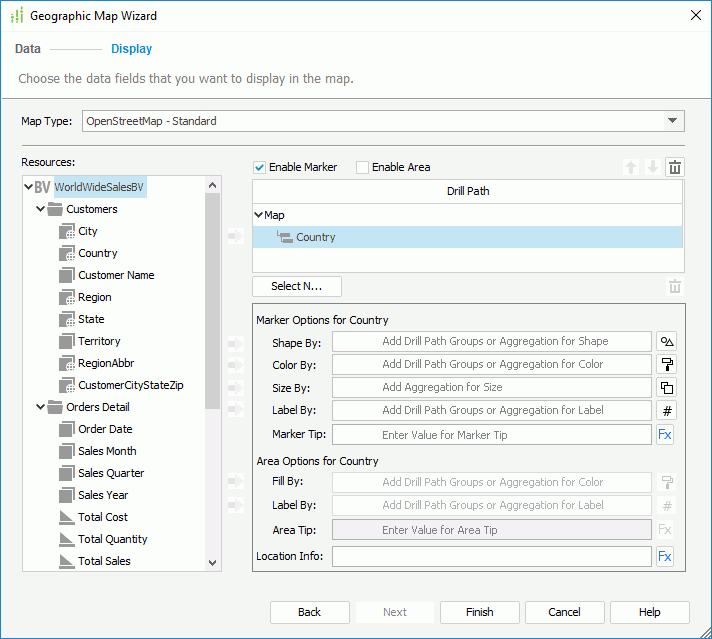Select RegionAbbr in the resources tree
Viewport: 712px width, 639px height.
pyautogui.click(x=106, y=363)
